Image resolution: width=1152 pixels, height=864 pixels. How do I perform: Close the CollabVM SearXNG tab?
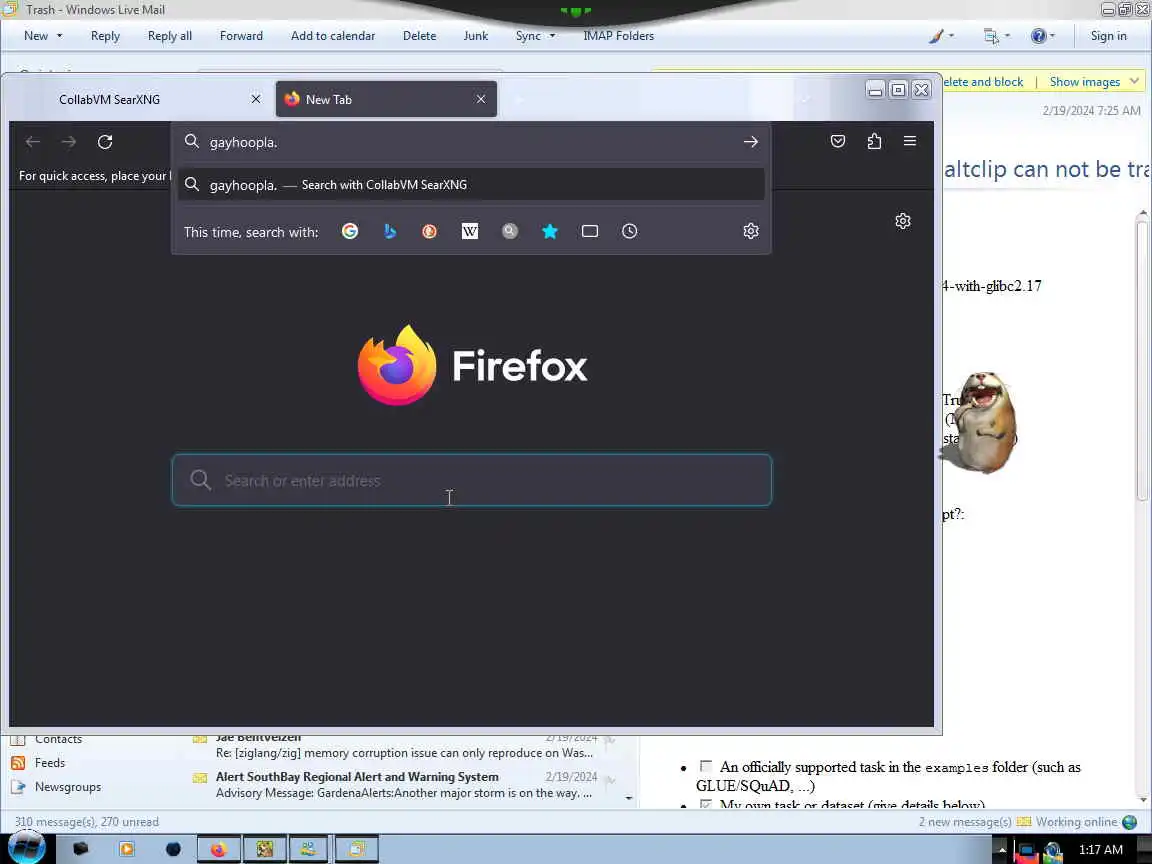[x=256, y=99]
